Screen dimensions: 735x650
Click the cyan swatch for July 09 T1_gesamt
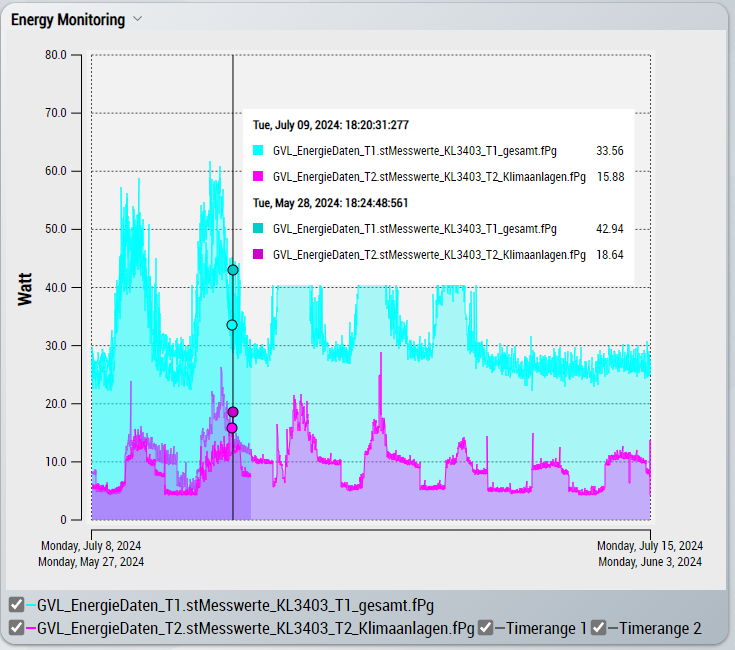pos(258,151)
